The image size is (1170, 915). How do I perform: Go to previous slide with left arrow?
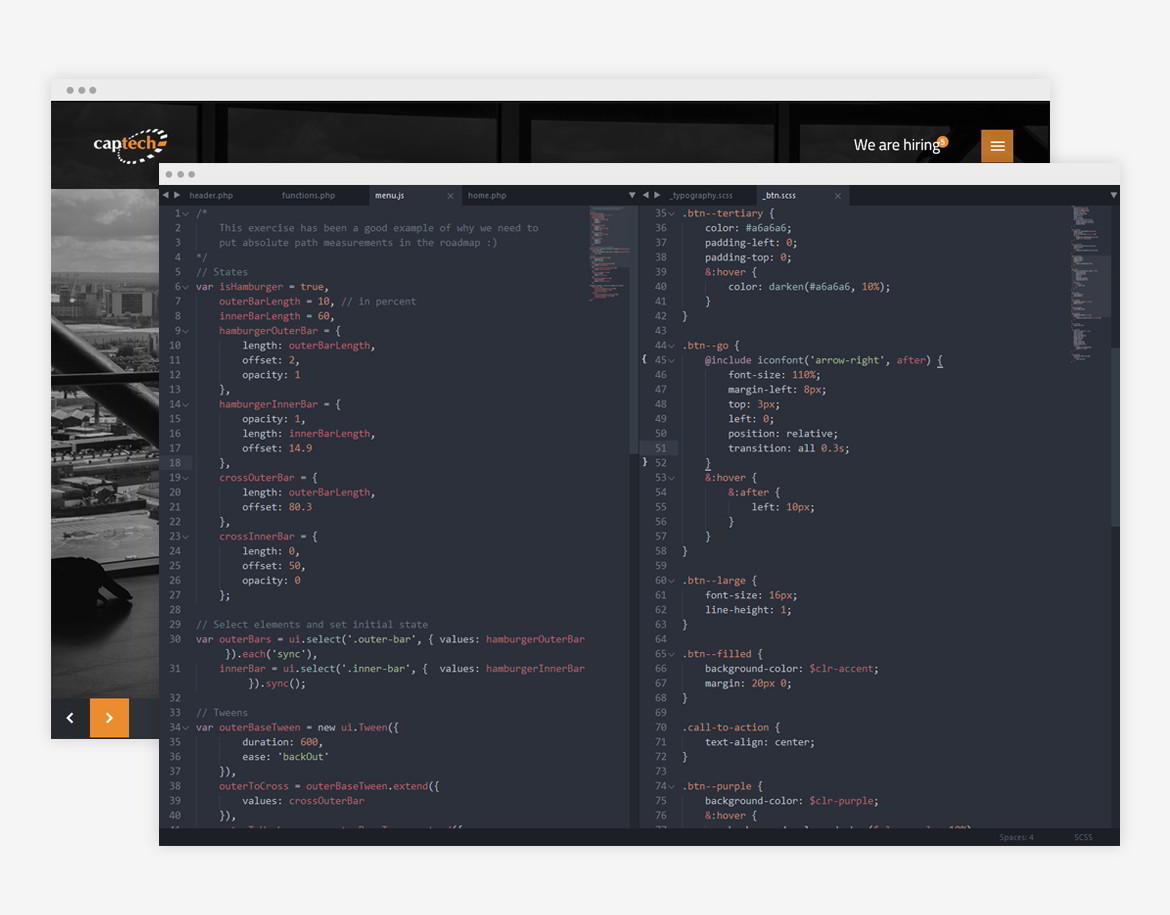(70, 718)
